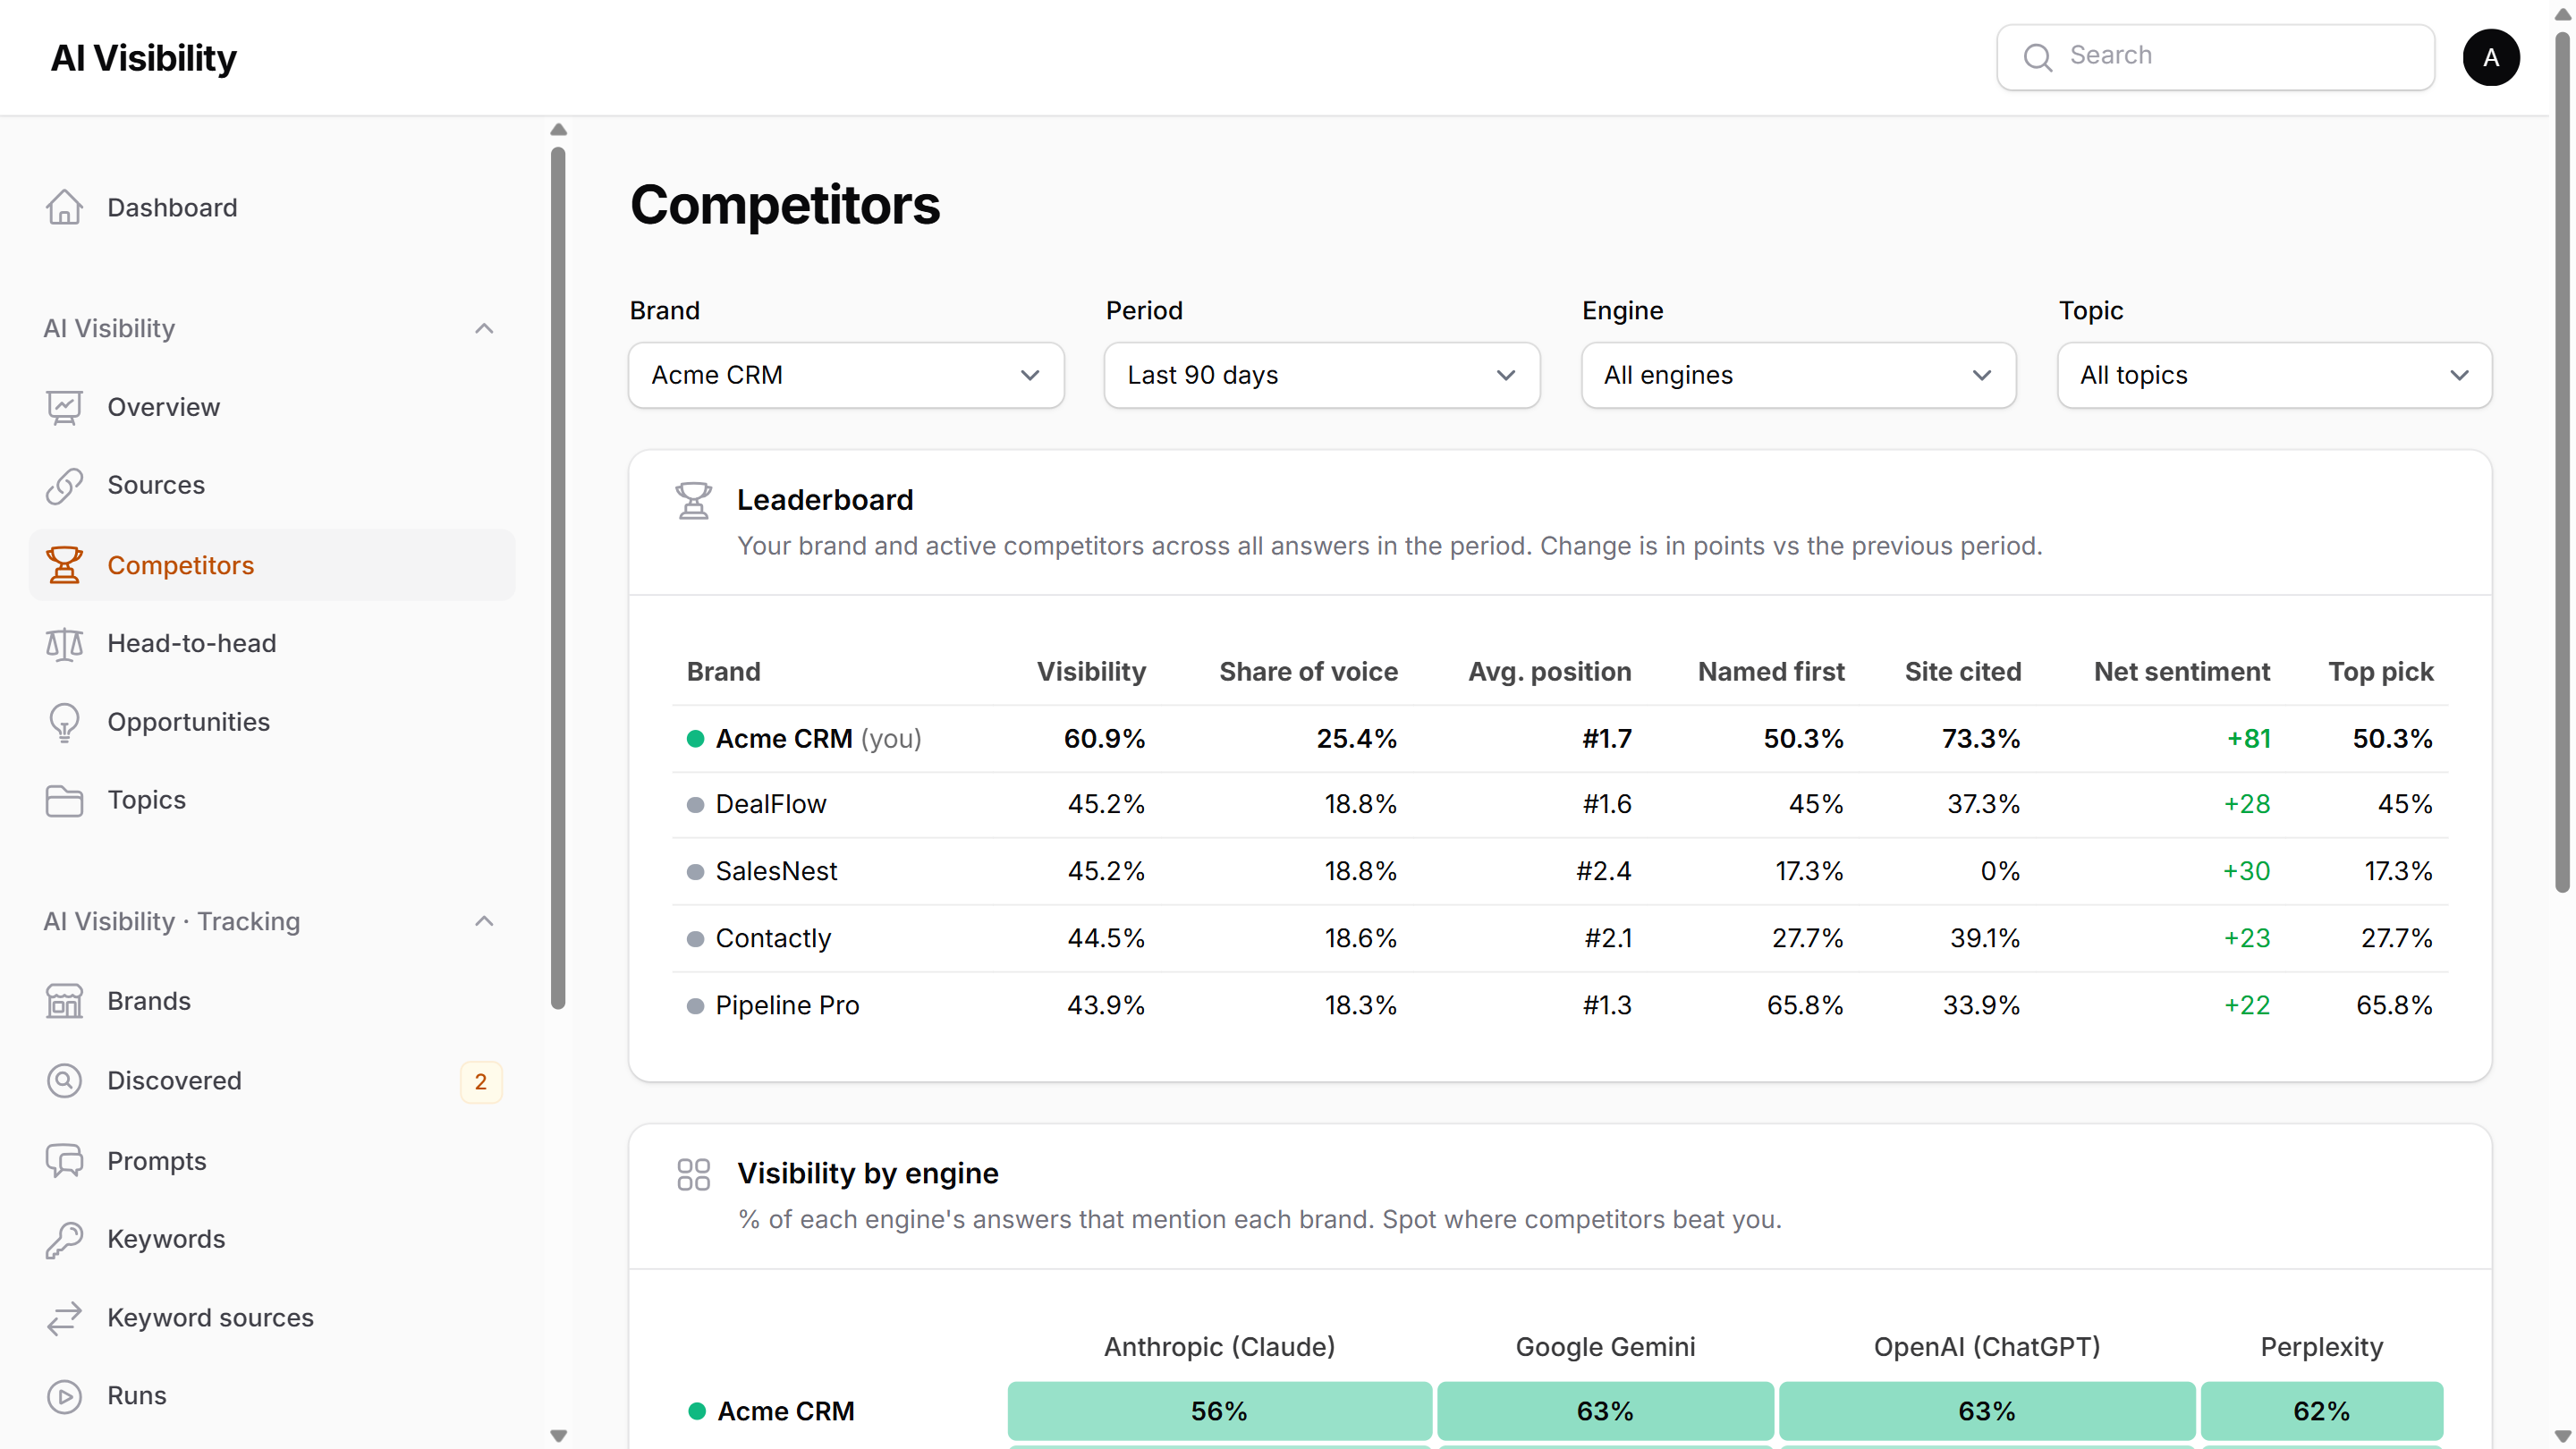Screen dimensions: 2576x1449
Task: Click the Topics folder icon
Action: point(64,800)
